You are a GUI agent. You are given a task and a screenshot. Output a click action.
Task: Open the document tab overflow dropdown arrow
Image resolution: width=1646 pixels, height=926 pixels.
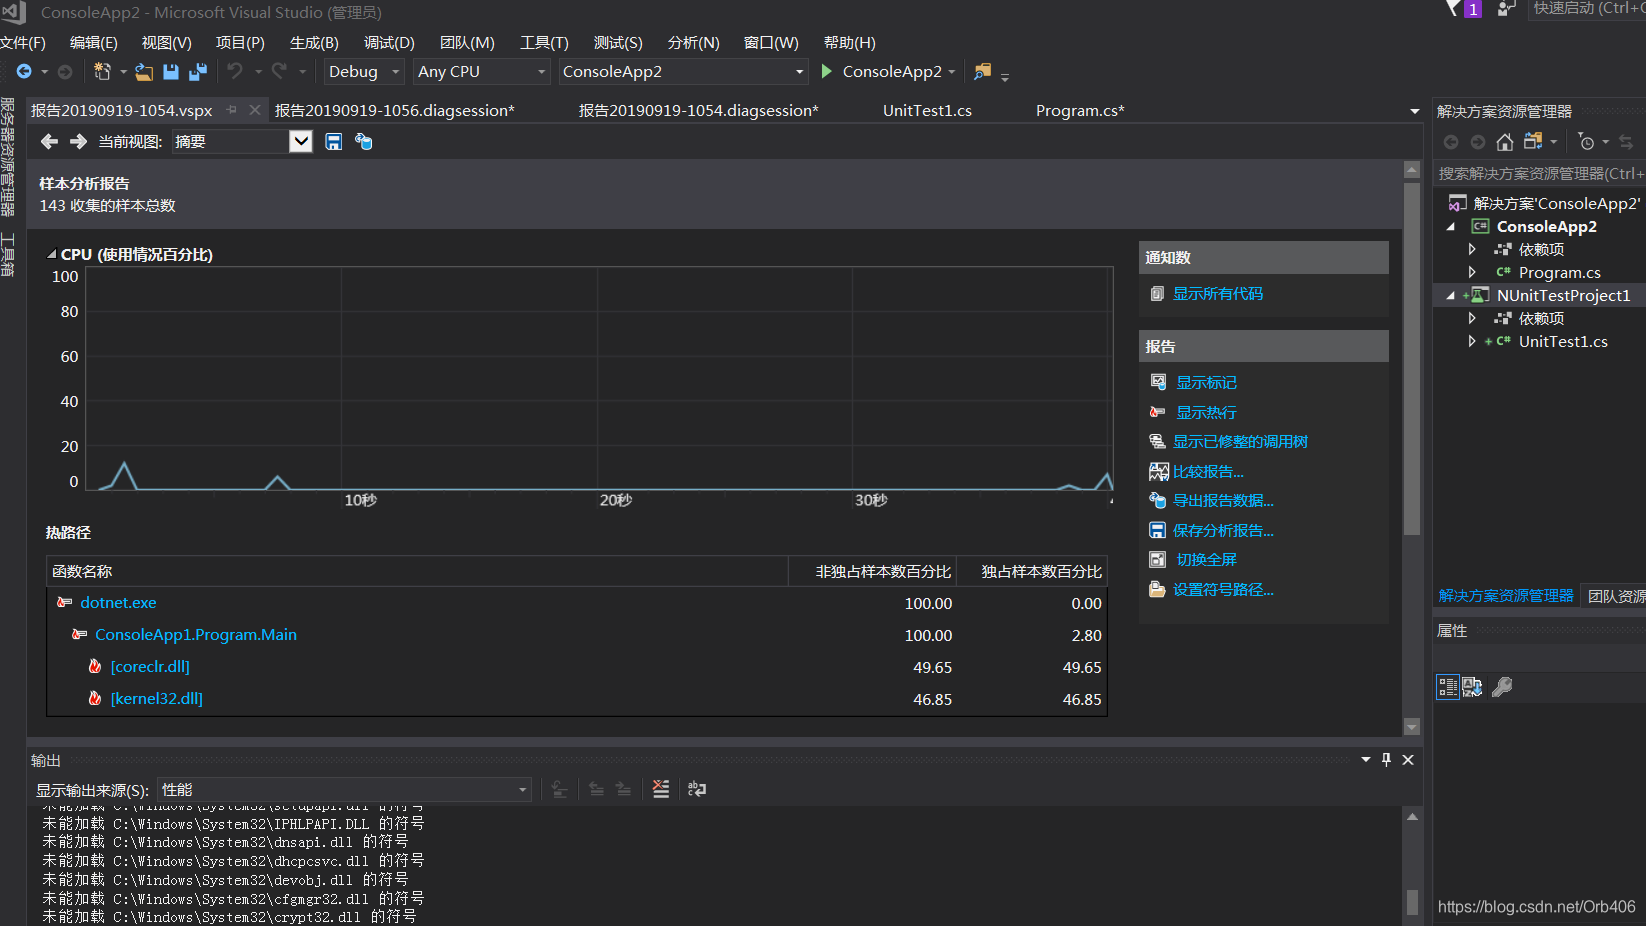click(1414, 111)
